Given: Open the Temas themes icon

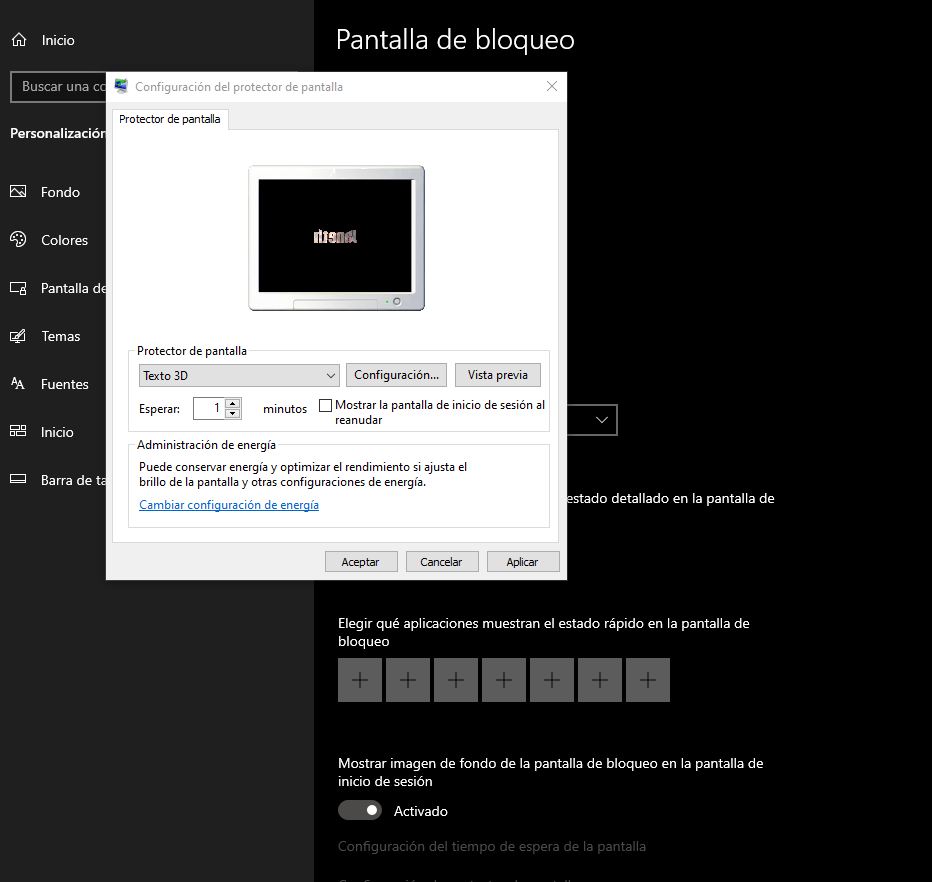Looking at the screenshot, I should click(x=18, y=336).
